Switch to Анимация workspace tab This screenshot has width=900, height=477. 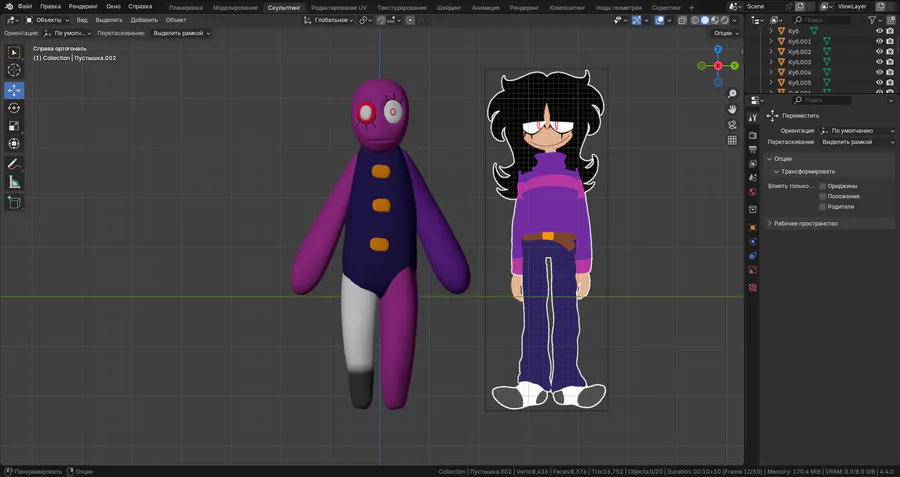pyautogui.click(x=485, y=7)
